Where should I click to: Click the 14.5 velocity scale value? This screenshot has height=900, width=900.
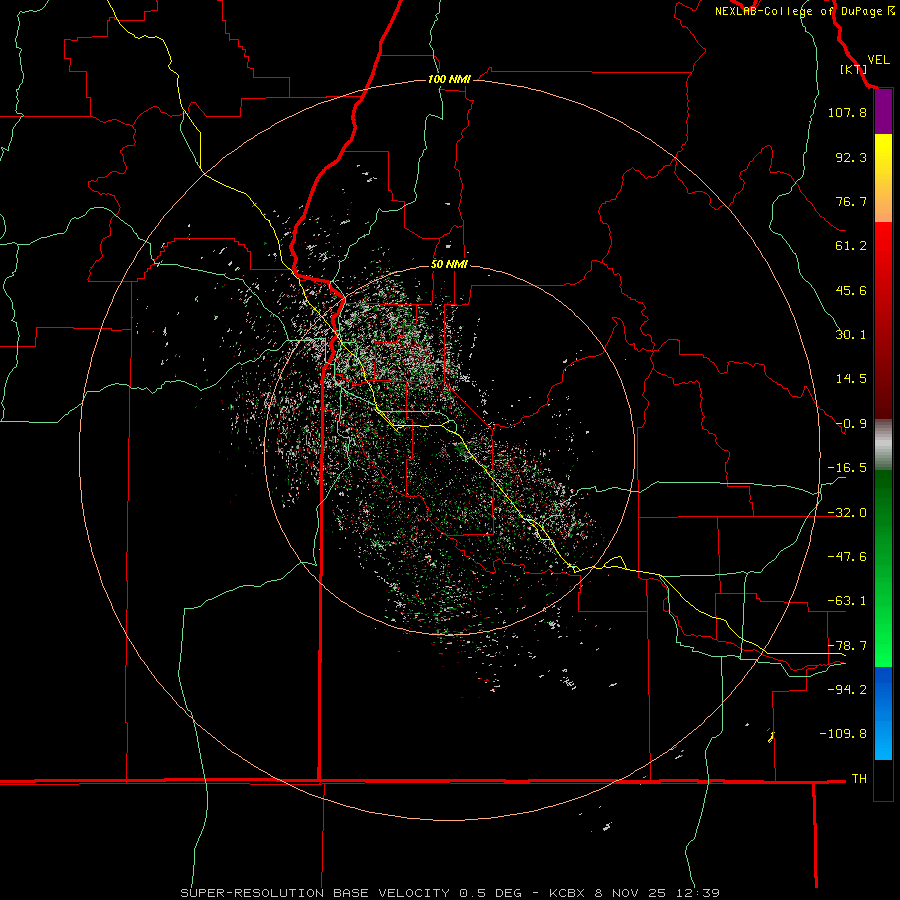click(x=851, y=379)
